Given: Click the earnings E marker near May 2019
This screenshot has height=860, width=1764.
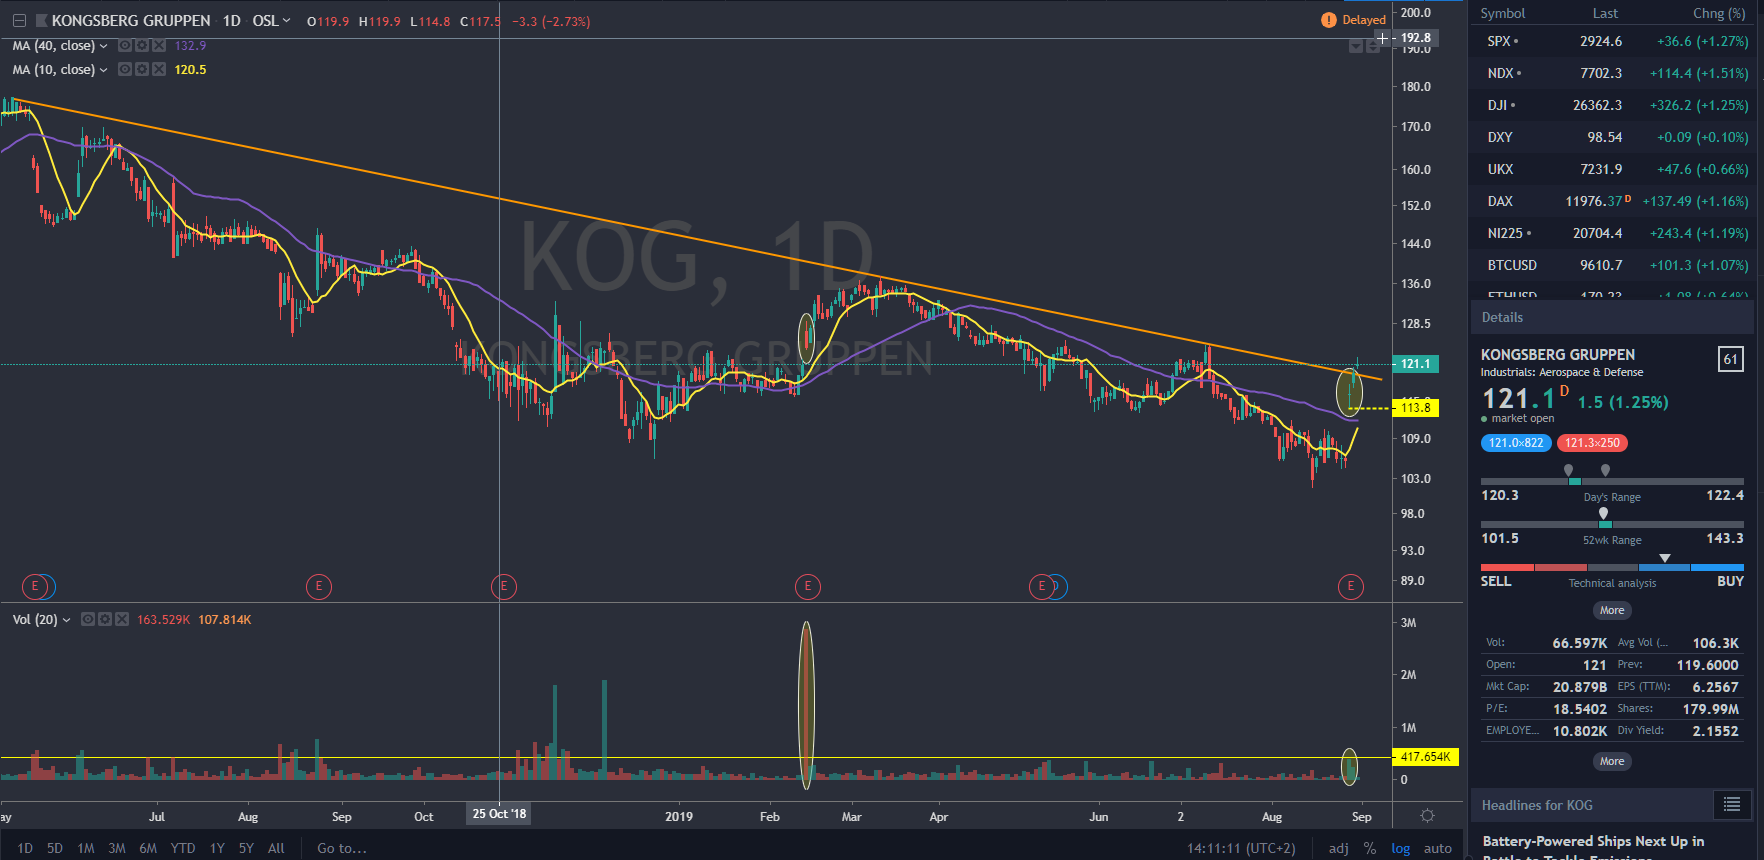Looking at the screenshot, I should (x=1042, y=587).
